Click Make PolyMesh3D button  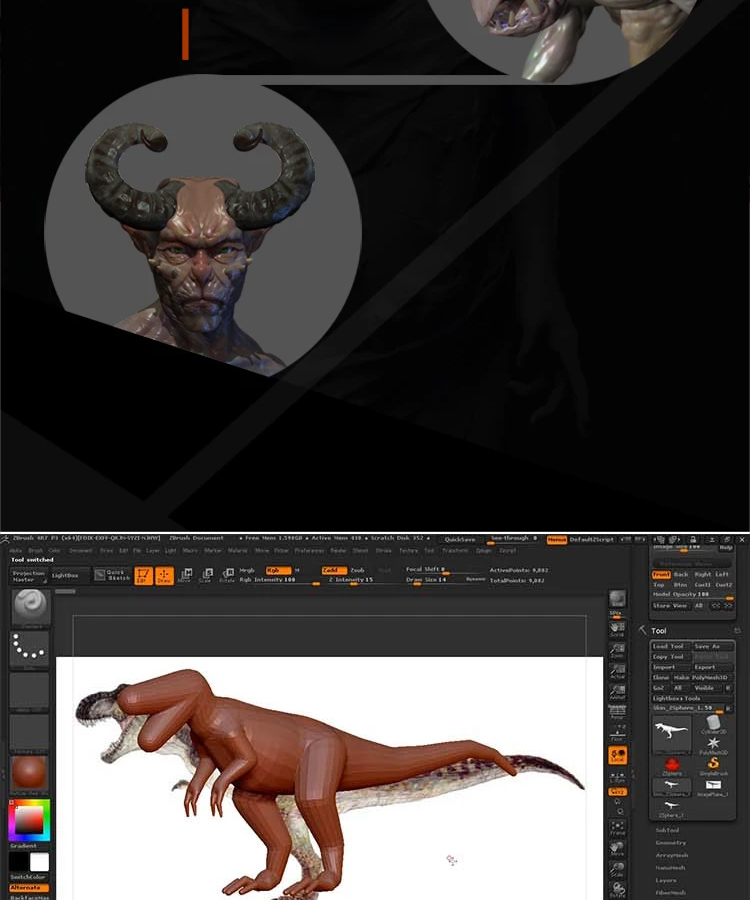(x=701, y=677)
